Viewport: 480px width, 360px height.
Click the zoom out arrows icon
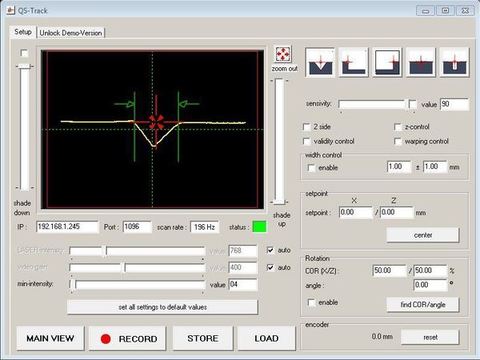(283, 54)
